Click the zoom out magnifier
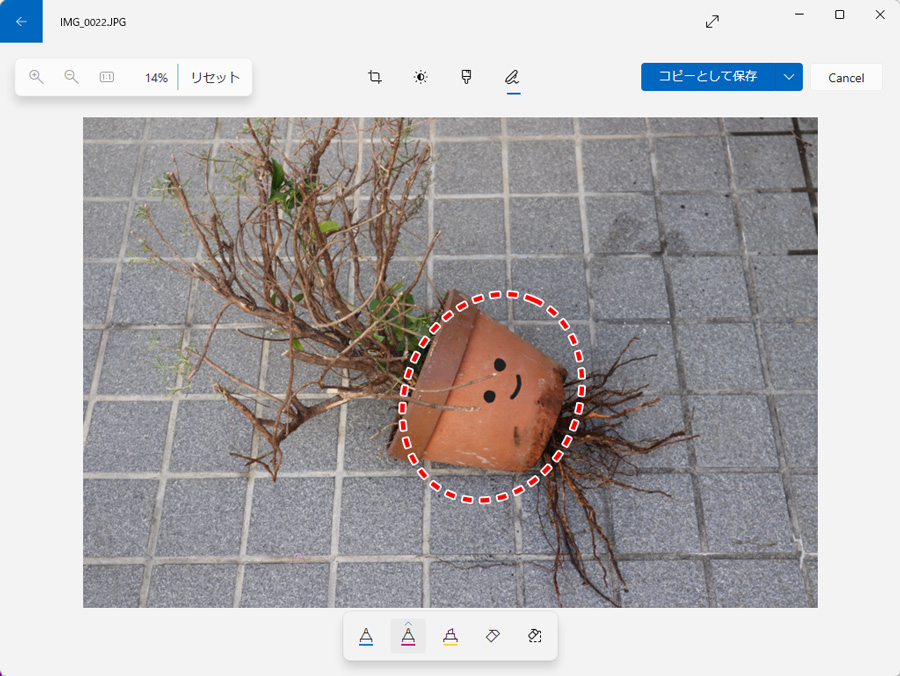 tap(71, 77)
